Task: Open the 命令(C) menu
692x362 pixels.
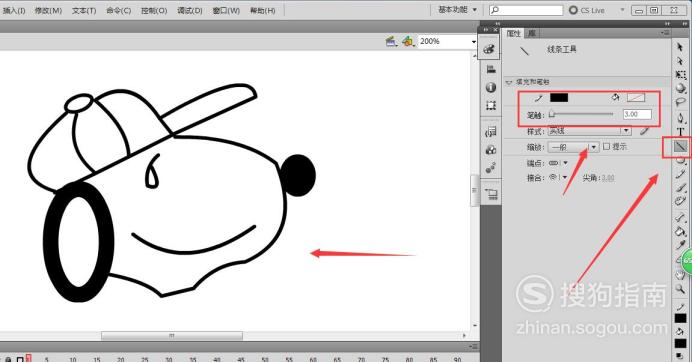Action: 119,10
